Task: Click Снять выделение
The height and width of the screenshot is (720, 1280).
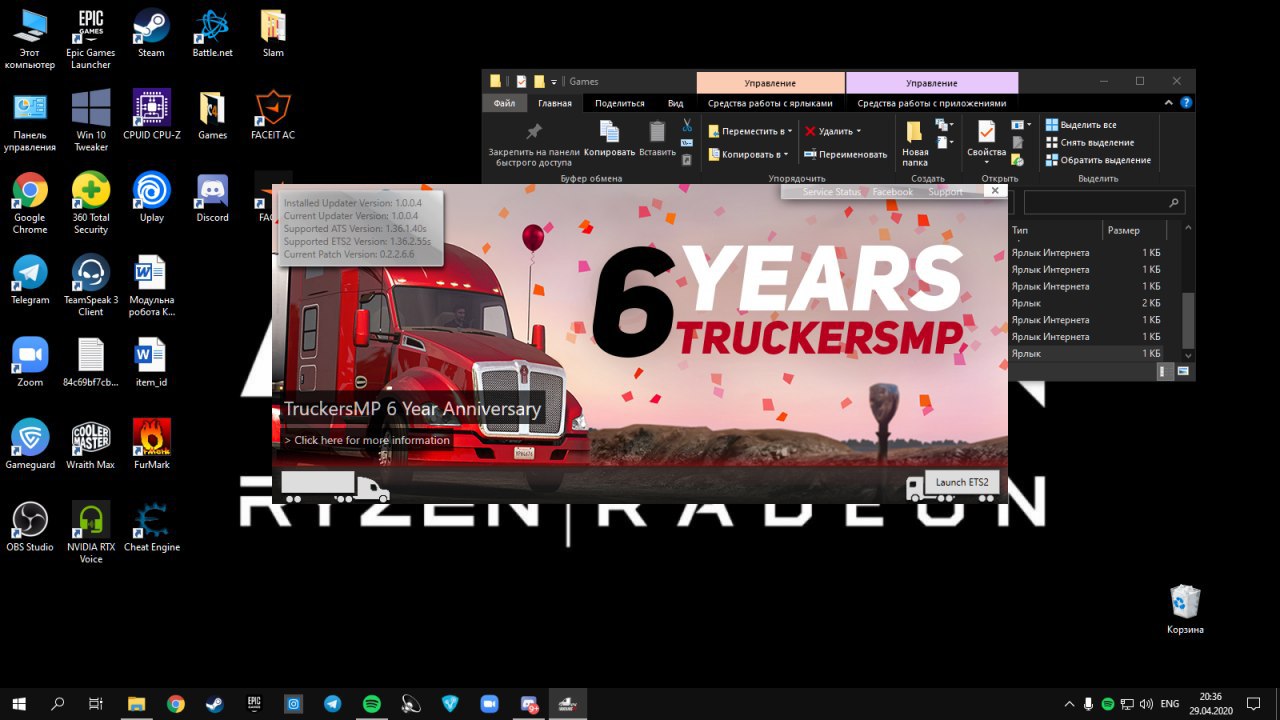Action: 1090,142
